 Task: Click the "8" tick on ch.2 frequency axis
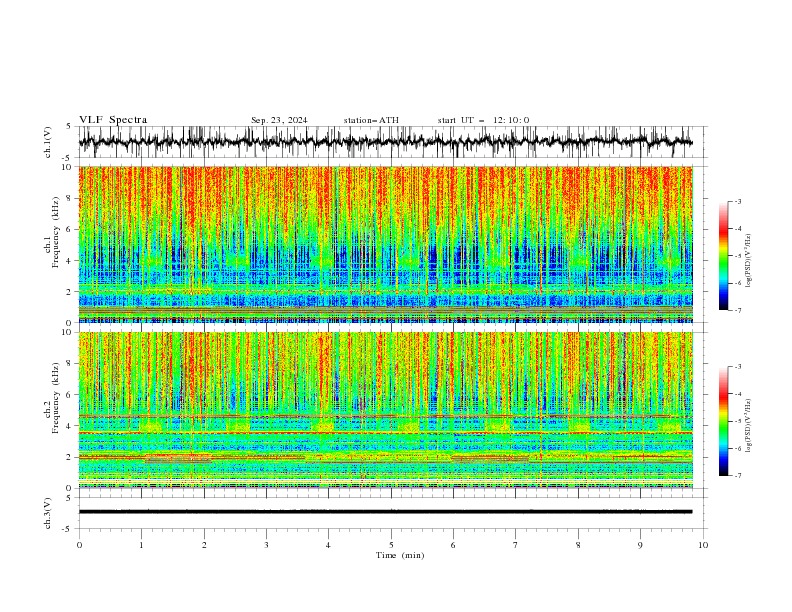[70, 364]
